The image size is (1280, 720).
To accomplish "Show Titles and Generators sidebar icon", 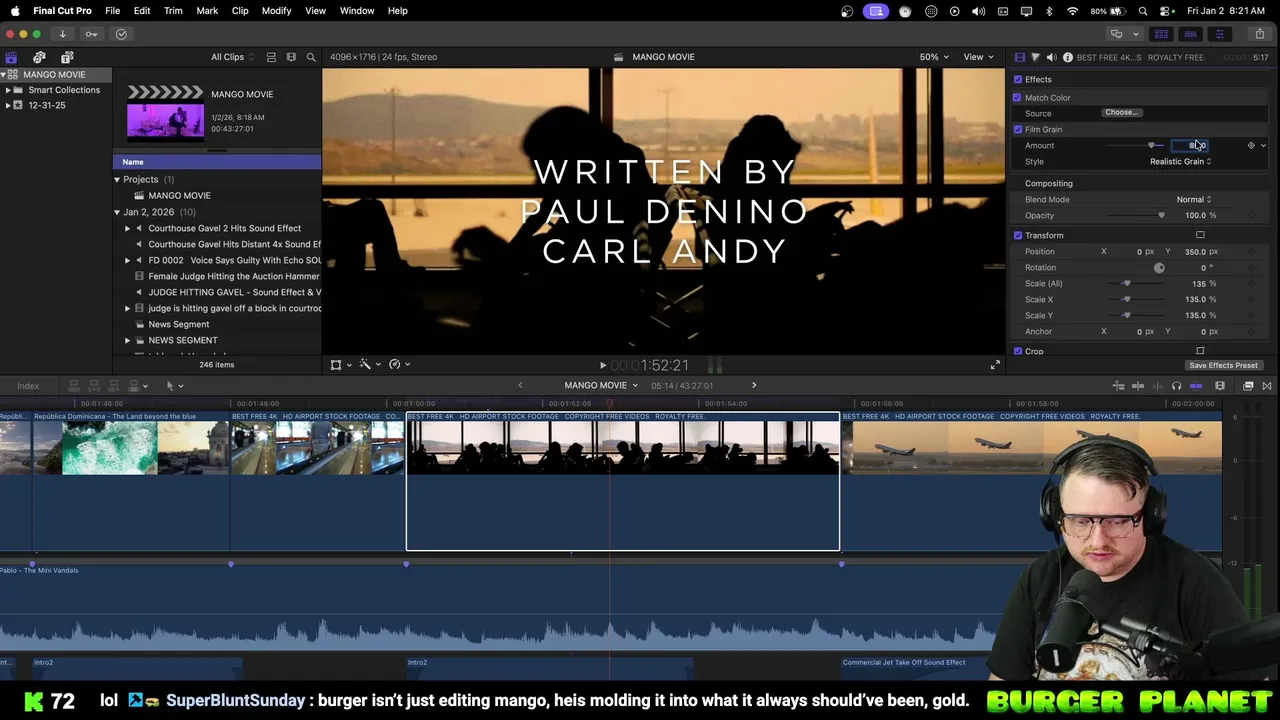I will point(67,57).
